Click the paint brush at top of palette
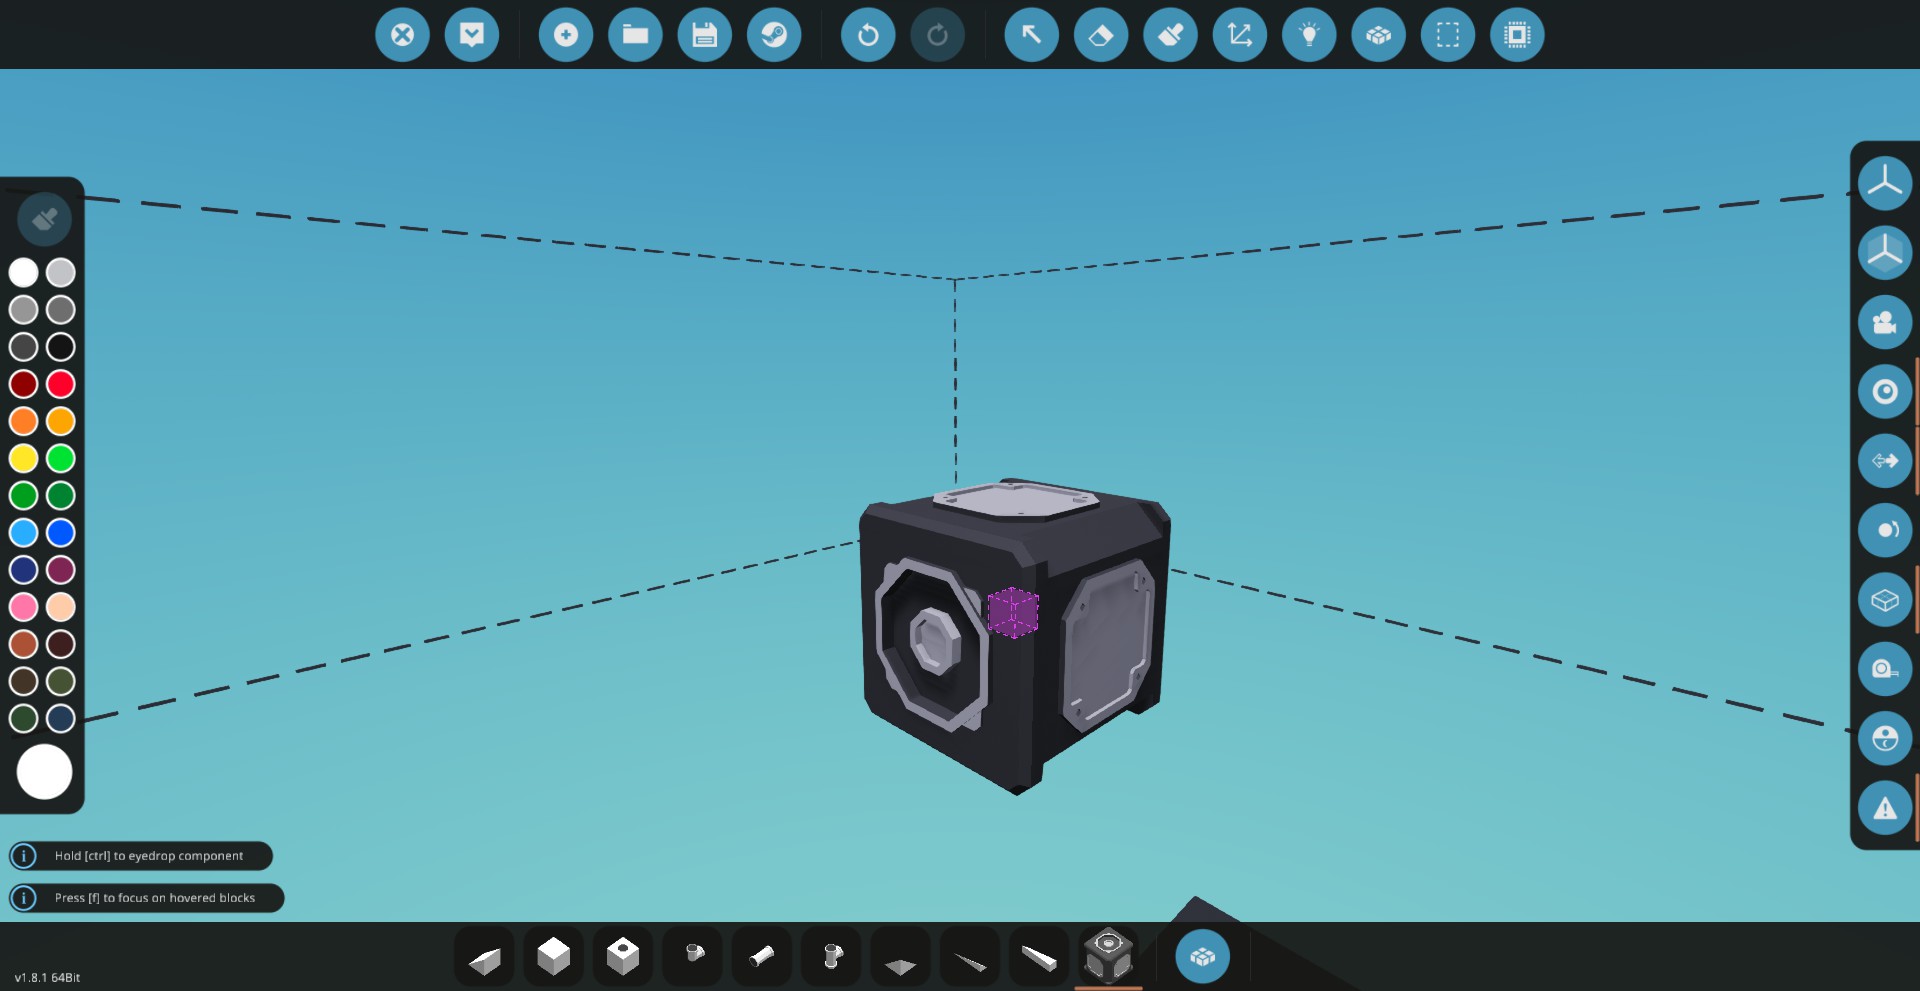The width and height of the screenshot is (1920, 991). pyautogui.click(x=44, y=219)
